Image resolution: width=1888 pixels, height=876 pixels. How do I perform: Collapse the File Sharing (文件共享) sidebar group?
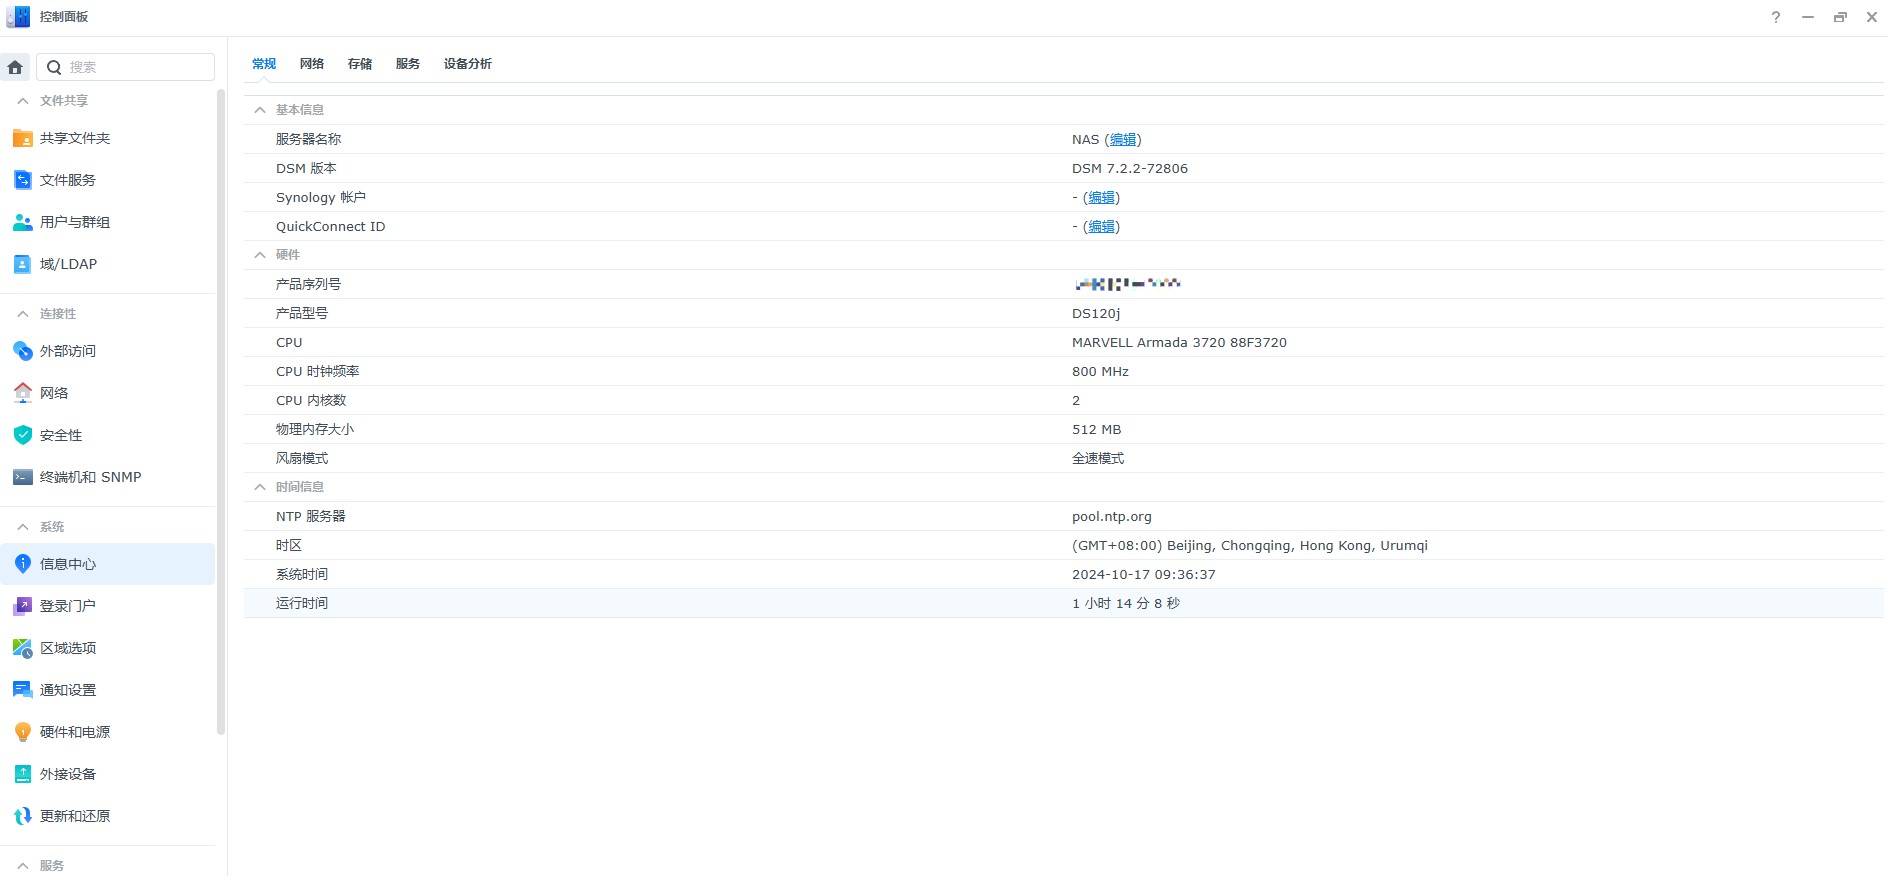23,100
